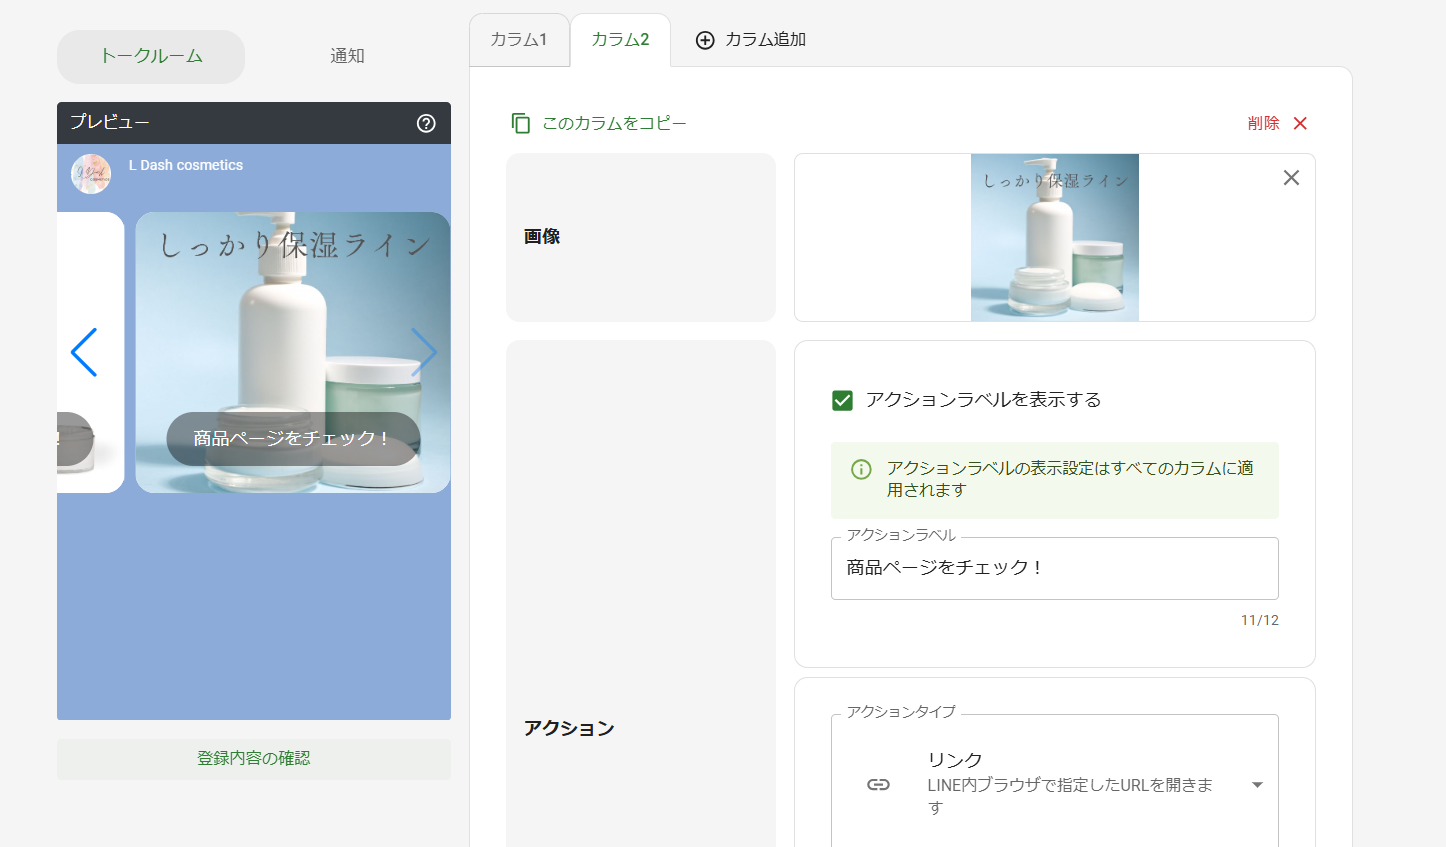Open the action type dropdown arrow
The image size is (1446, 847).
(x=1257, y=785)
